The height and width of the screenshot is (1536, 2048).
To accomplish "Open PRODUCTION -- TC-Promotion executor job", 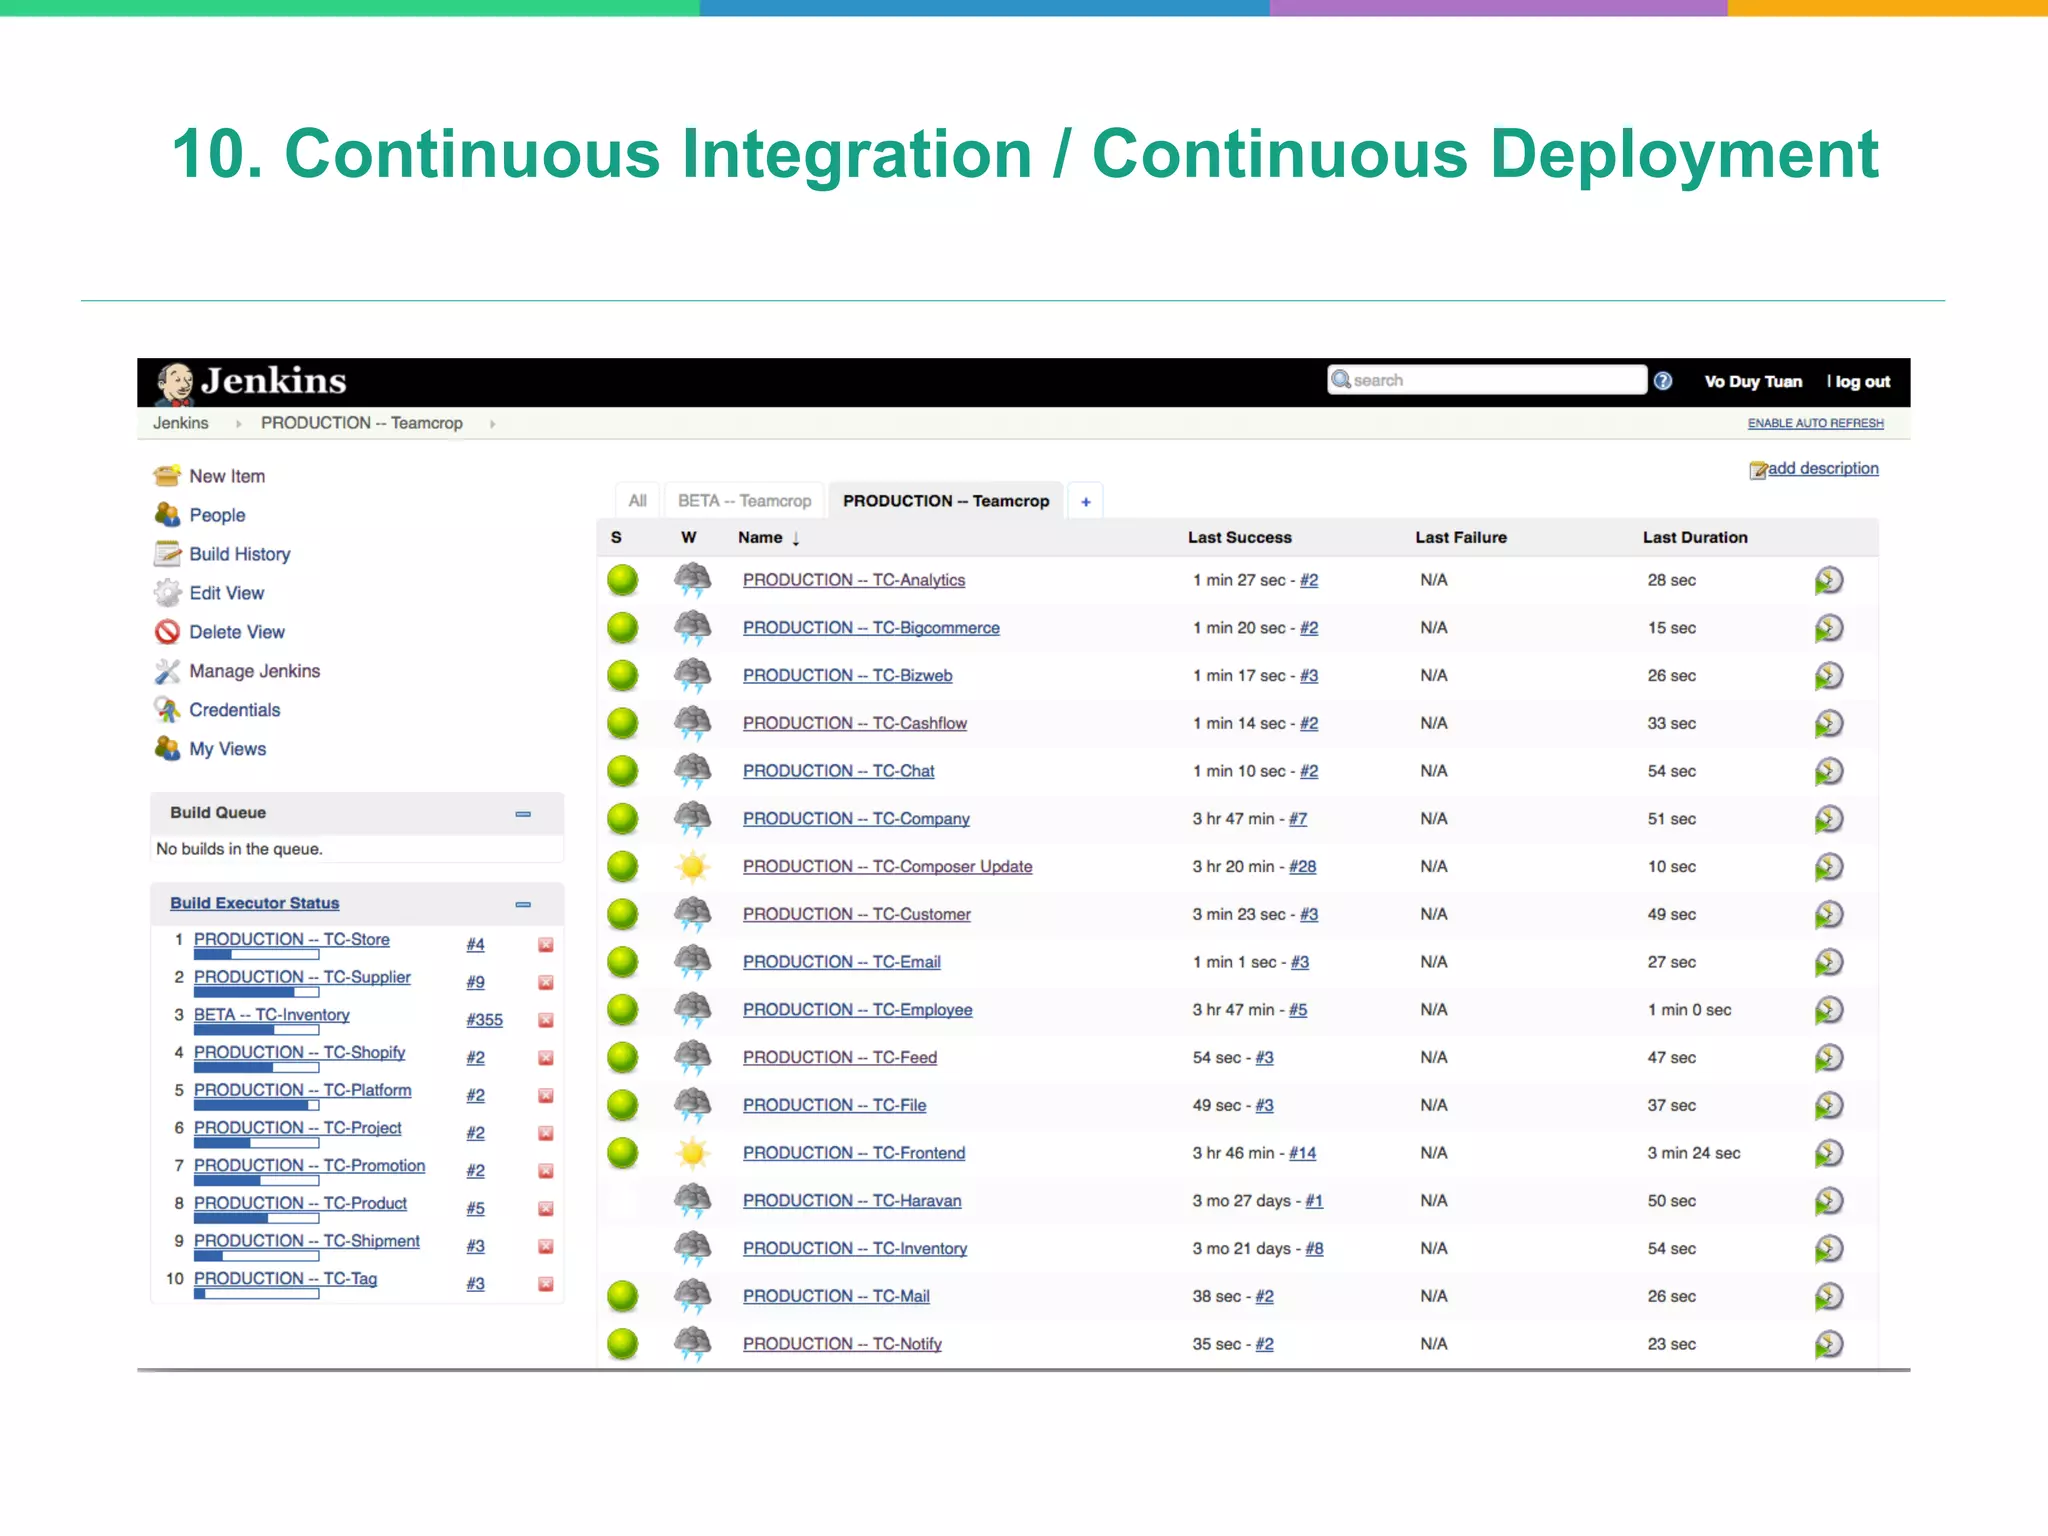I will (x=309, y=1166).
